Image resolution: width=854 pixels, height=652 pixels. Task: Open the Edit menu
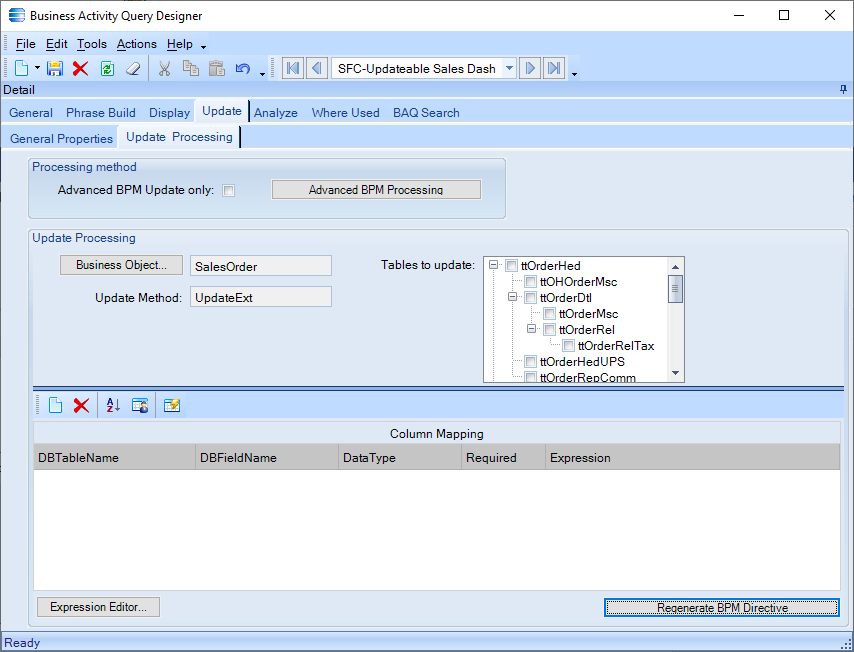57,44
